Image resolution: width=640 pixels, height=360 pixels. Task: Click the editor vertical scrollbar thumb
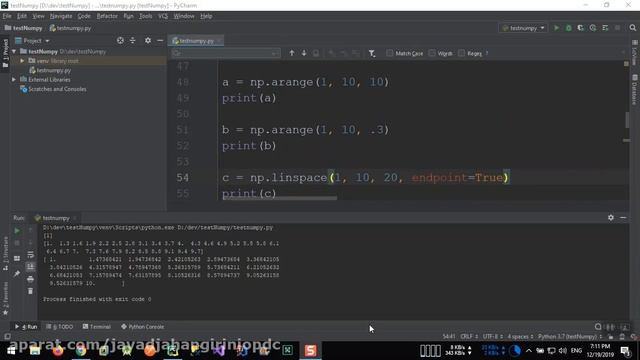coord(626,120)
